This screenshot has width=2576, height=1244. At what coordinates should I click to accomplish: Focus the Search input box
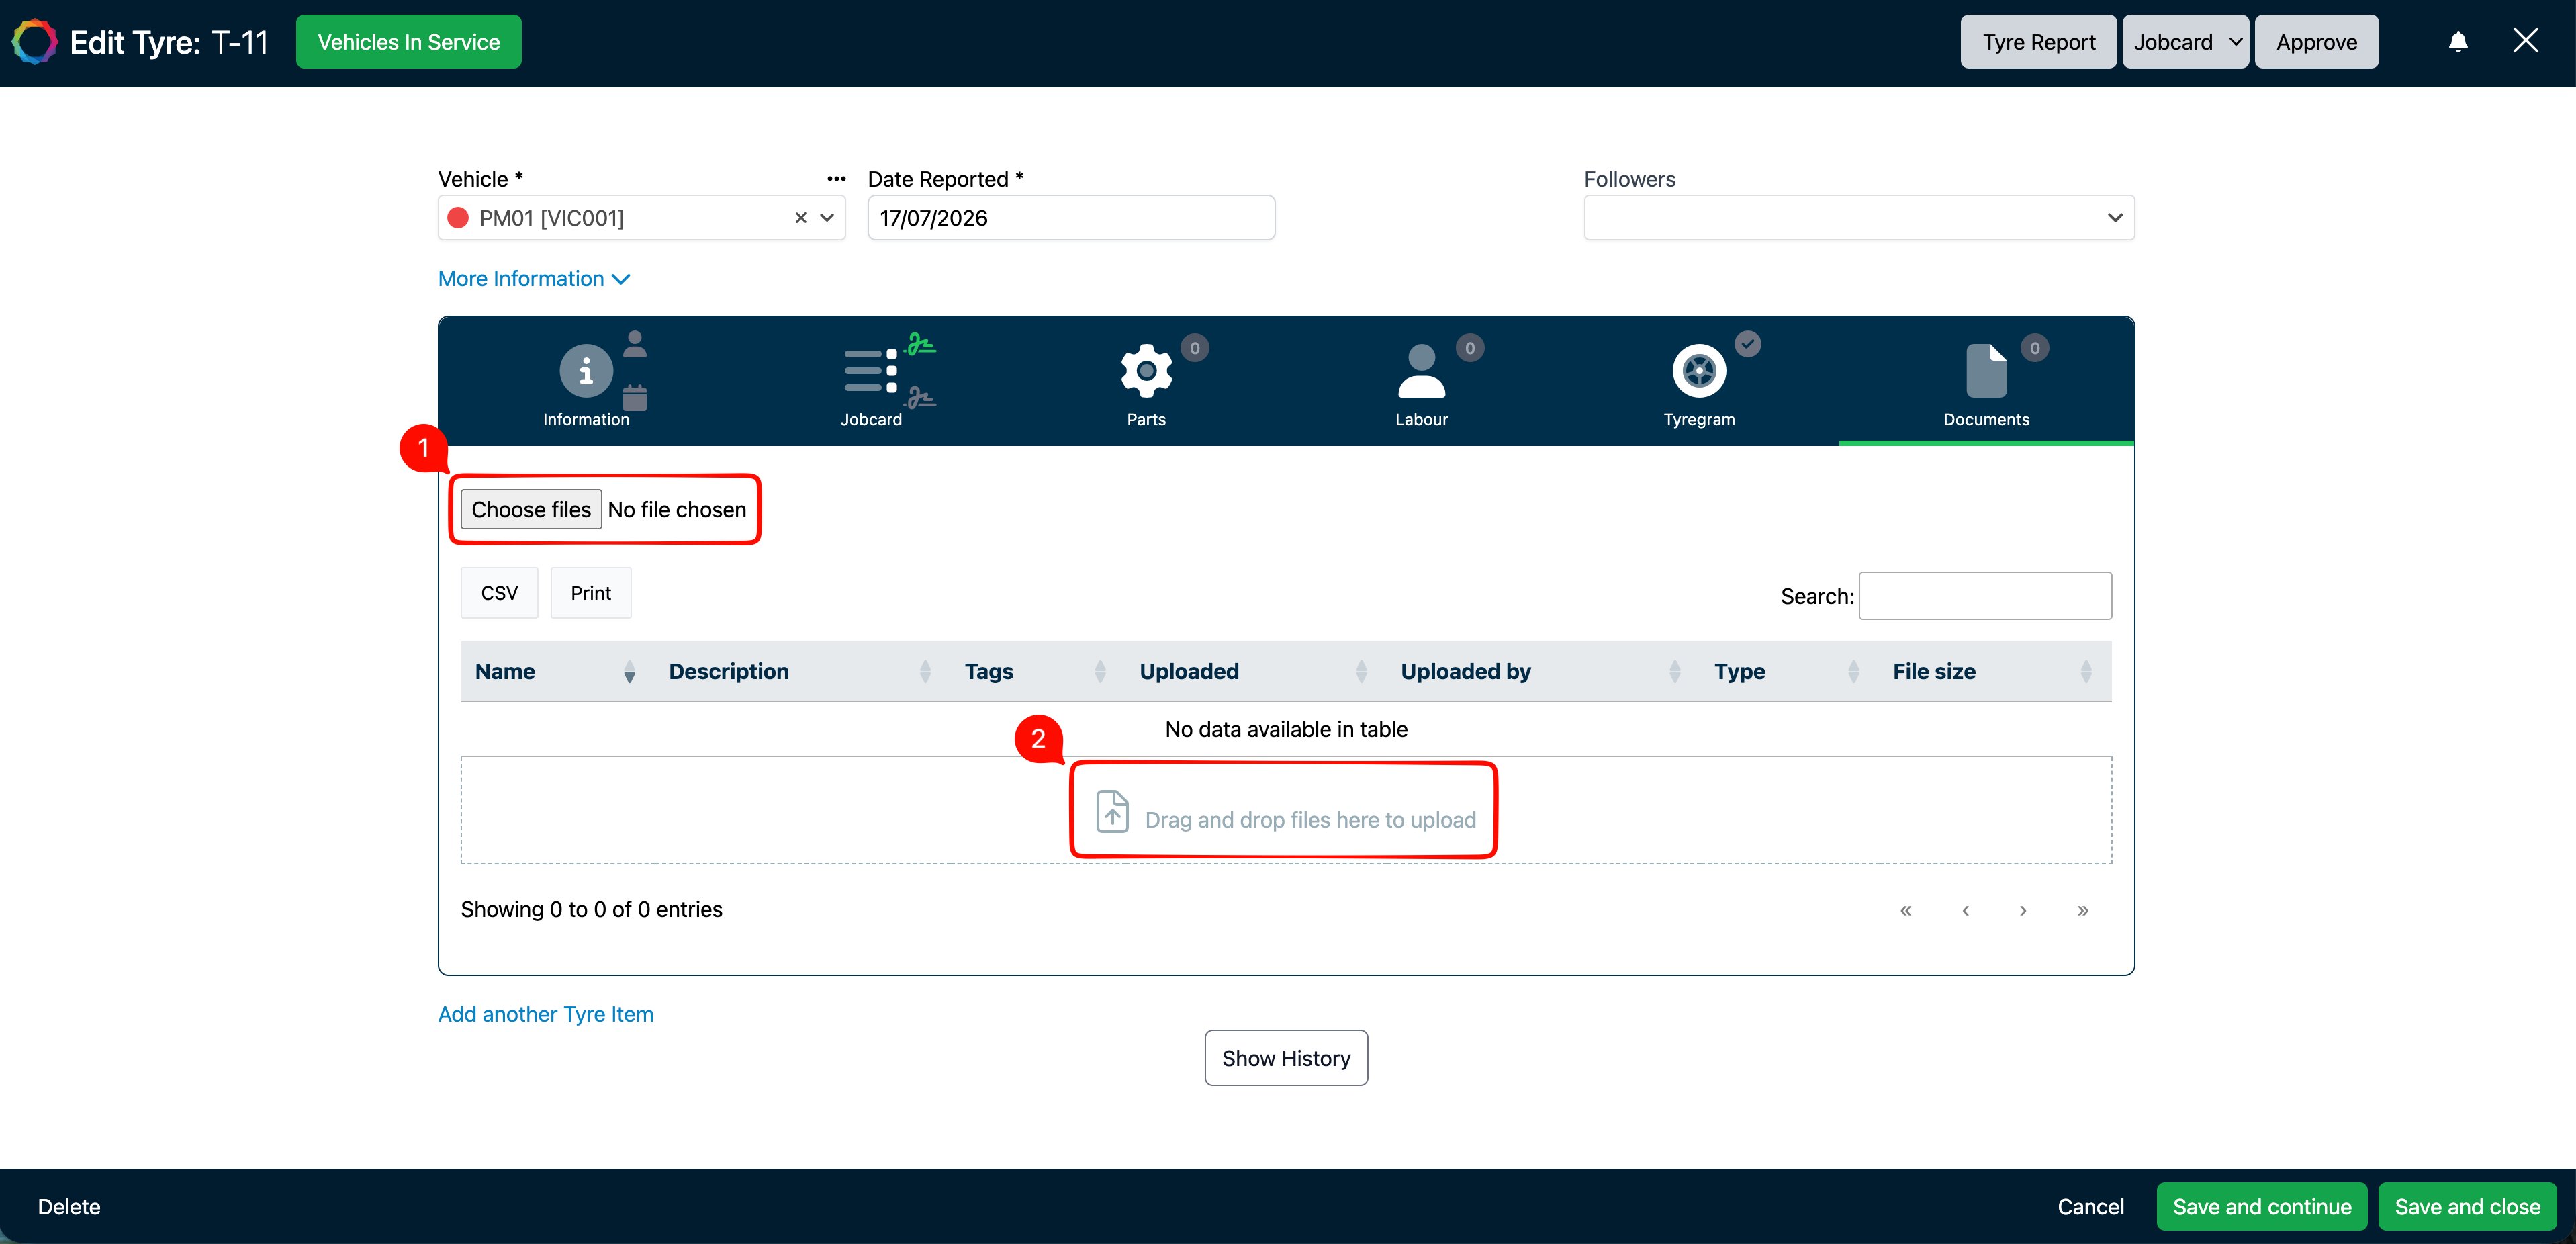(1985, 596)
